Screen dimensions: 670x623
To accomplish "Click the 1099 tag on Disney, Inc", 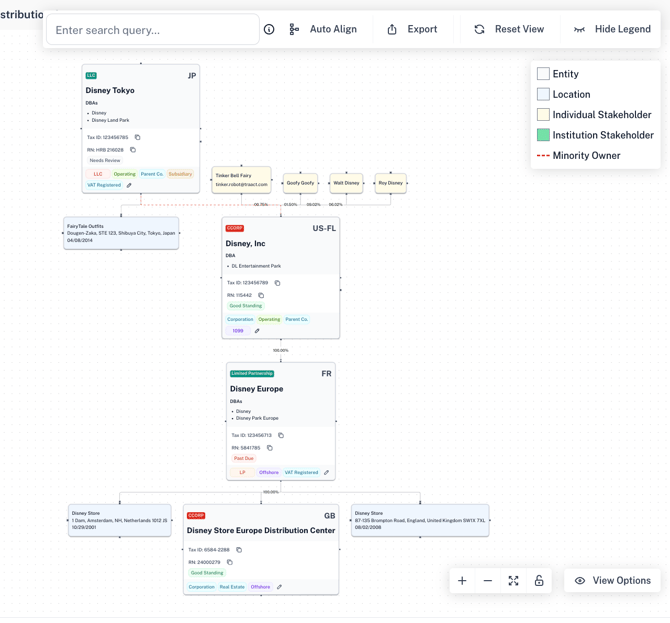I will [x=238, y=331].
